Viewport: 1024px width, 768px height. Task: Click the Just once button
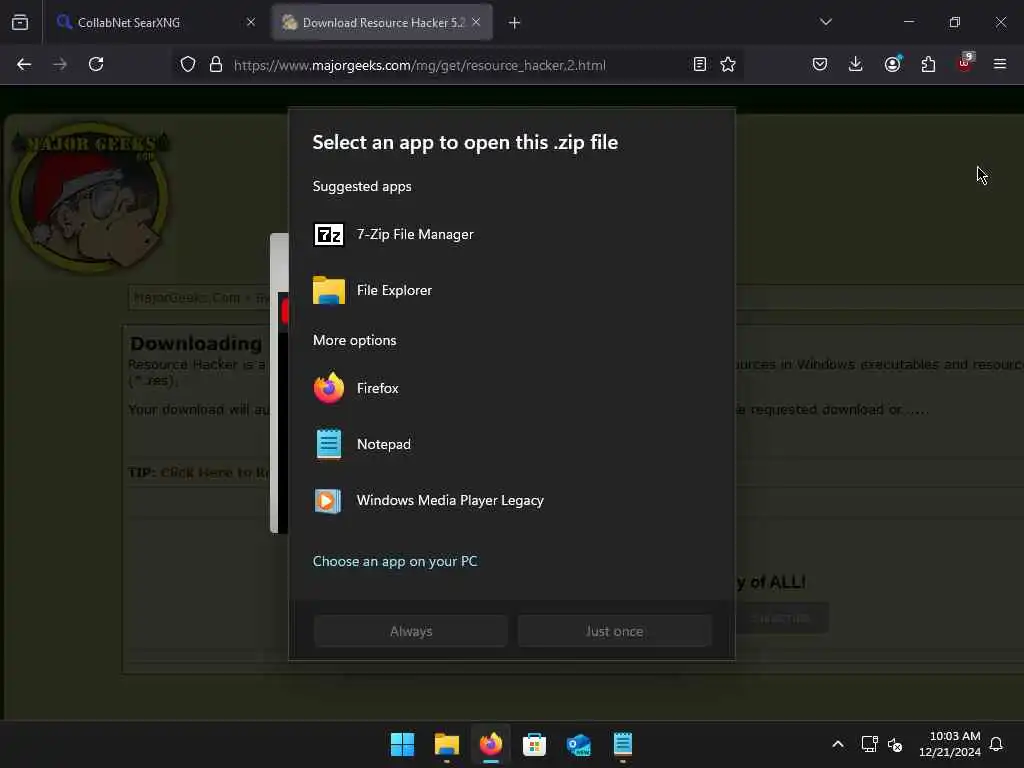pyautogui.click(x=615, y=631)
